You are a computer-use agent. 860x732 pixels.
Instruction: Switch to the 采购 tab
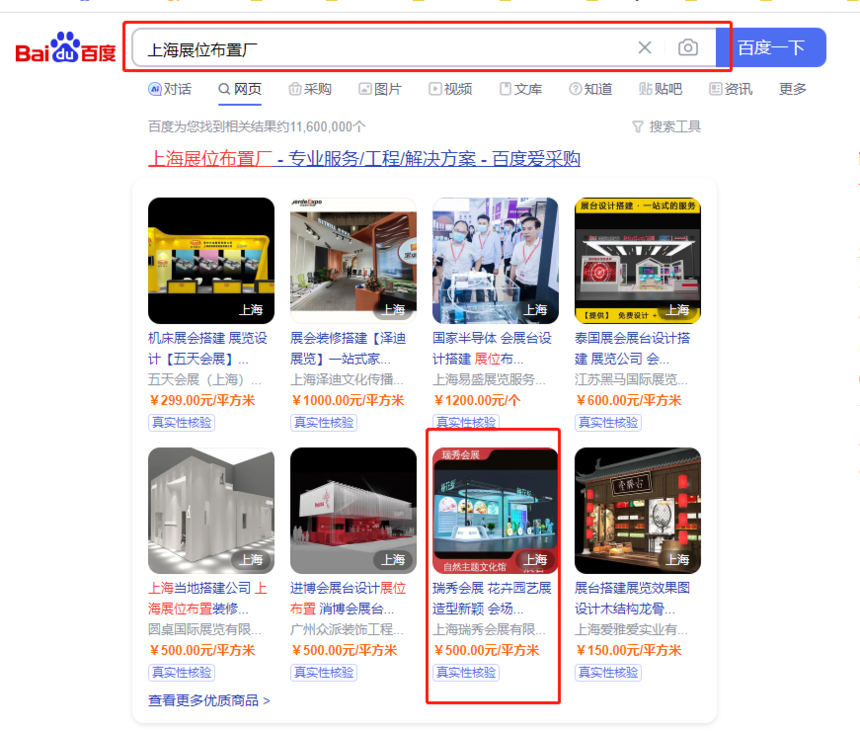click(310, 89)
